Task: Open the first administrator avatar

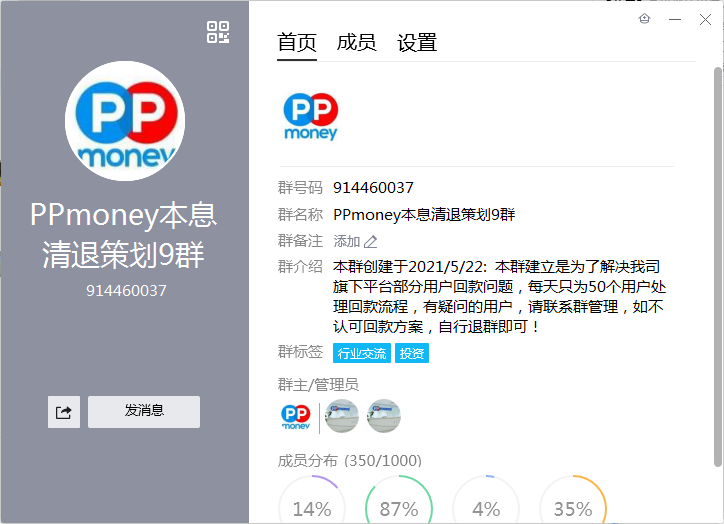Action: (x=342, y=416)
